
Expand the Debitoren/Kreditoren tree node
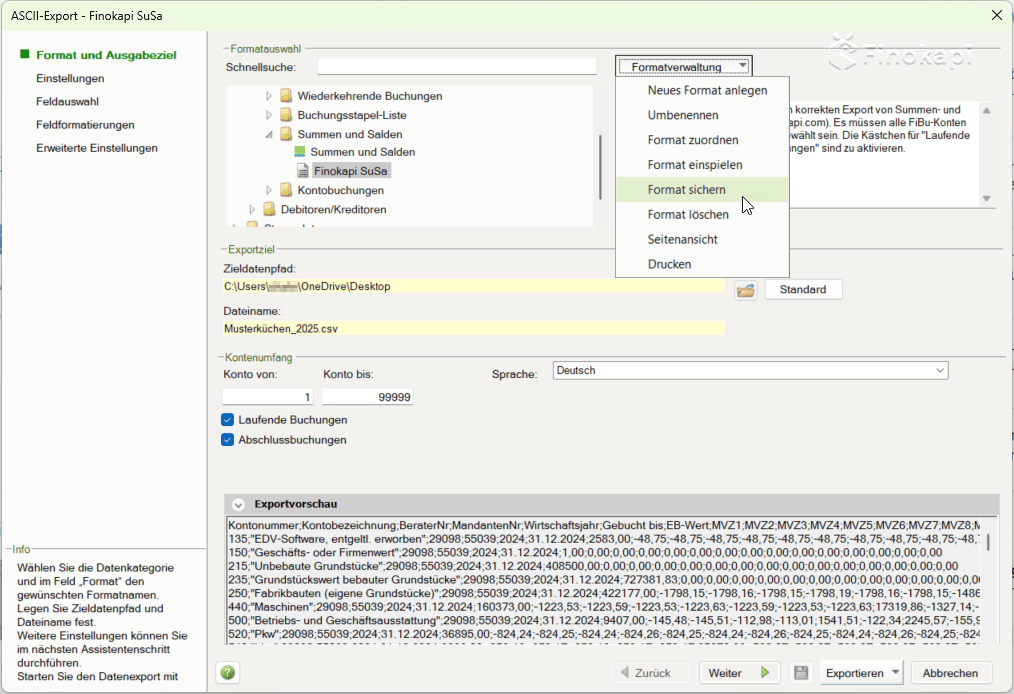pyautogui.click(x=252, y=210)
